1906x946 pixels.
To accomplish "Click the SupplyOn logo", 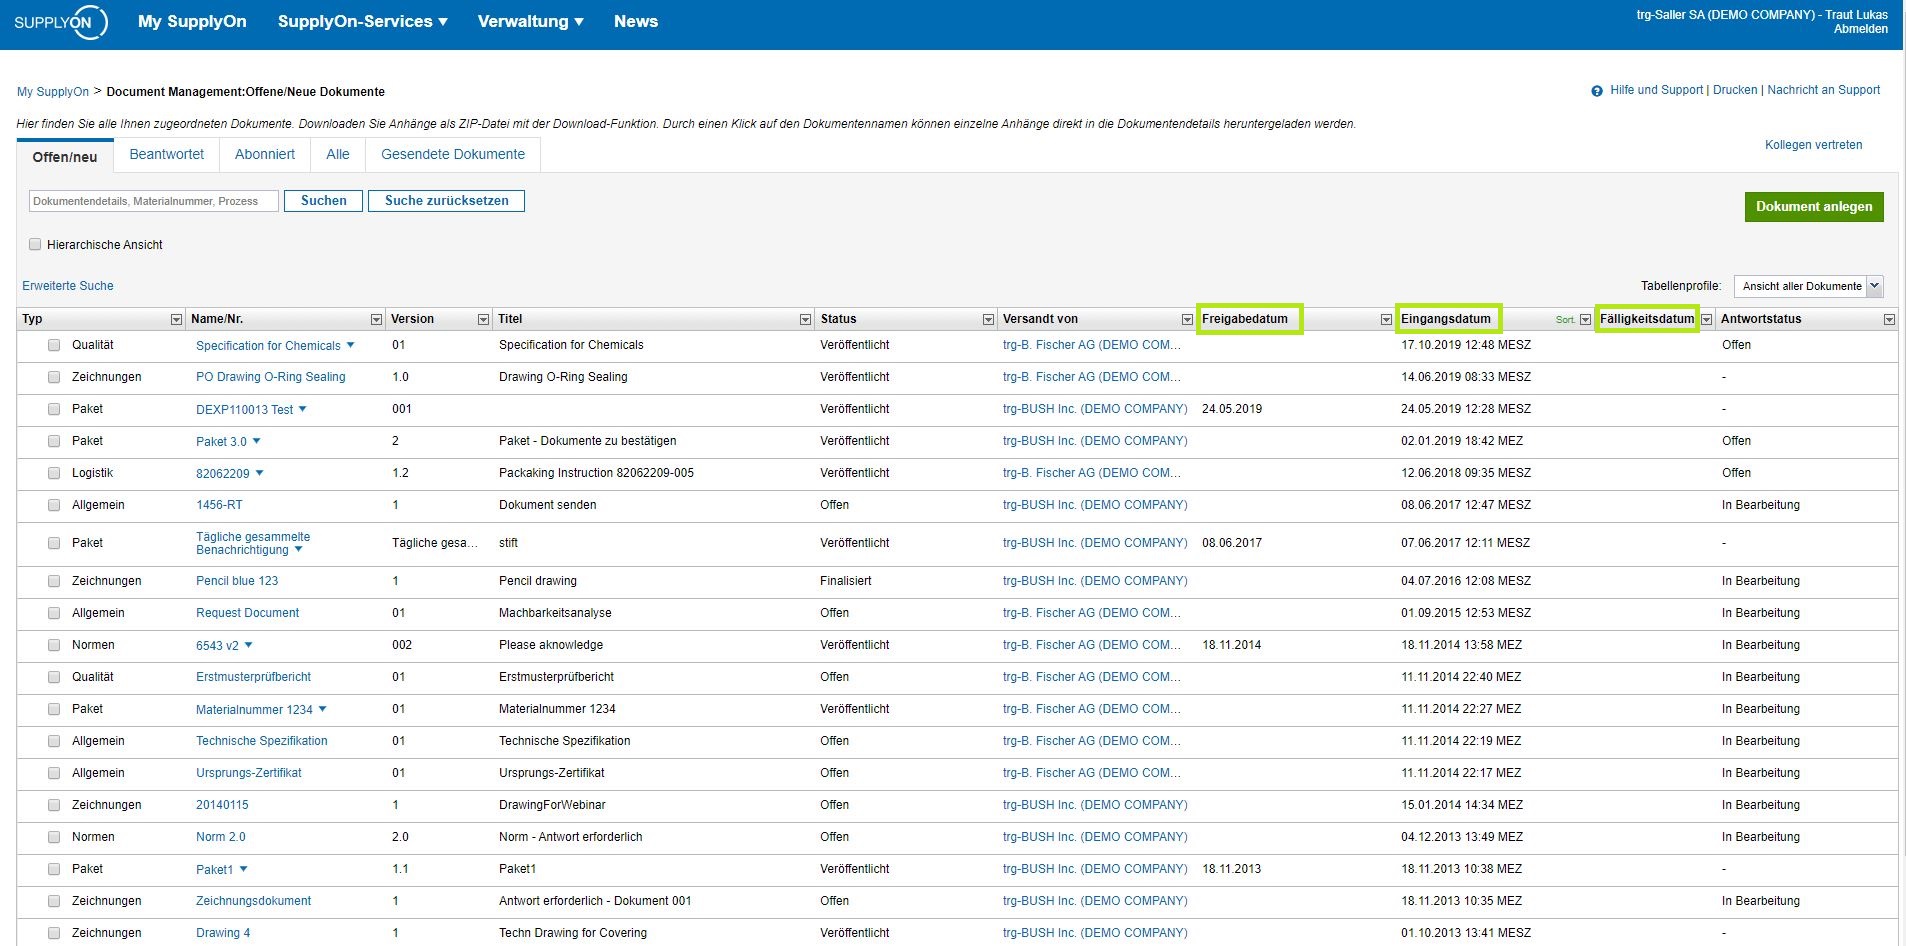I will 61,22.
